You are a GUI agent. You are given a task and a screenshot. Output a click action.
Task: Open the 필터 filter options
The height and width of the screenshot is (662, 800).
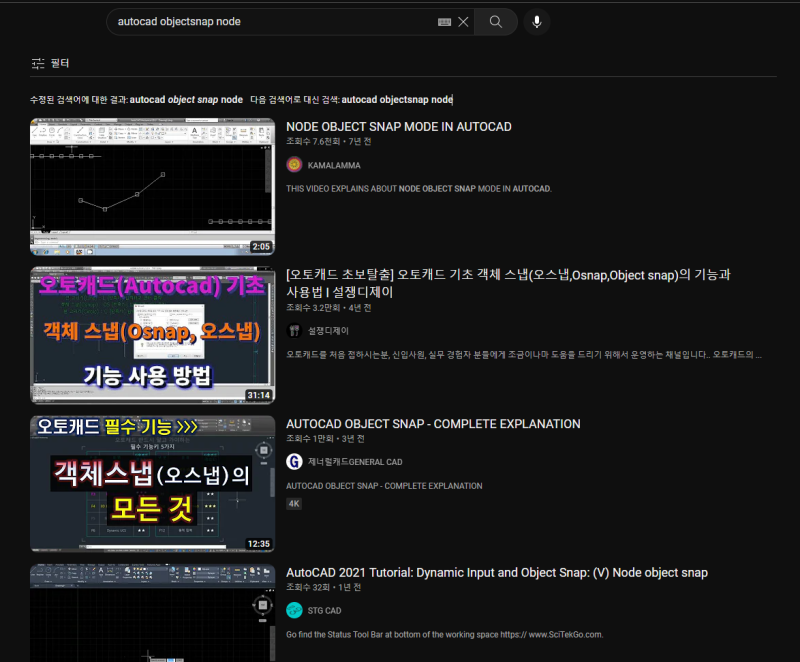point(50,63)
